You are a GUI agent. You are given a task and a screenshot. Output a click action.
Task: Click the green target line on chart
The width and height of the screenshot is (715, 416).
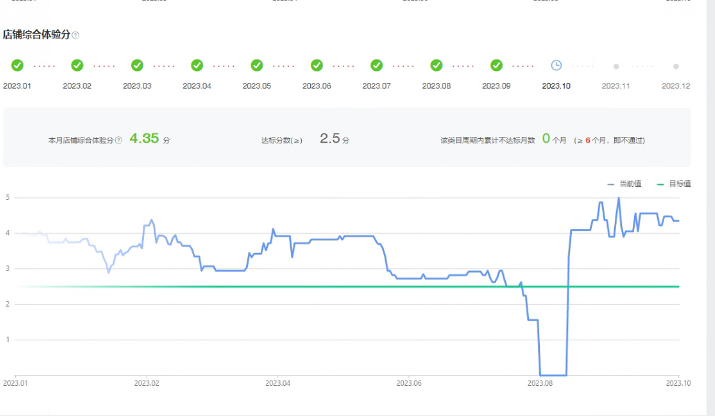300,287
